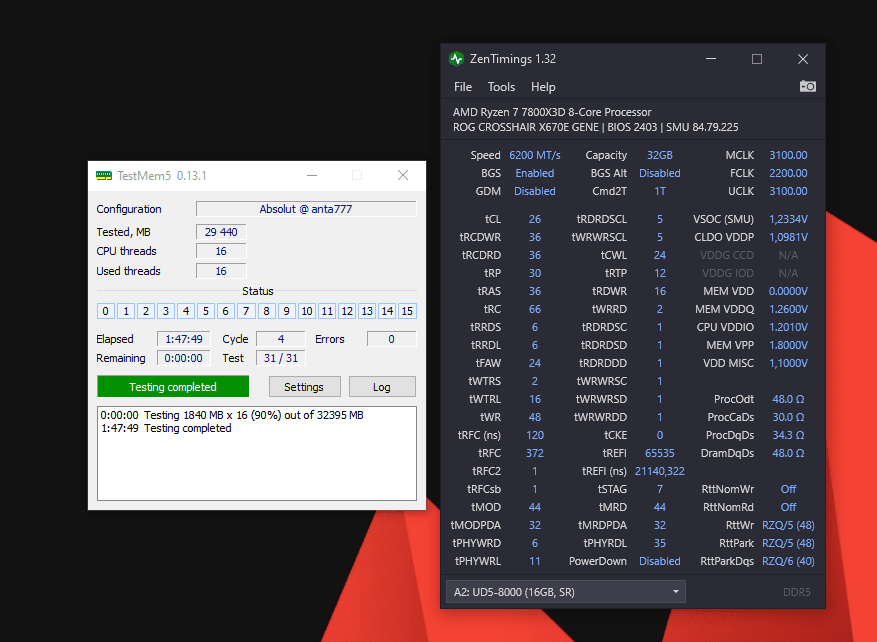877x642 pixels.
Task: Click the ProcDqDs value 34.3 Ω
Action: point(788,435)
